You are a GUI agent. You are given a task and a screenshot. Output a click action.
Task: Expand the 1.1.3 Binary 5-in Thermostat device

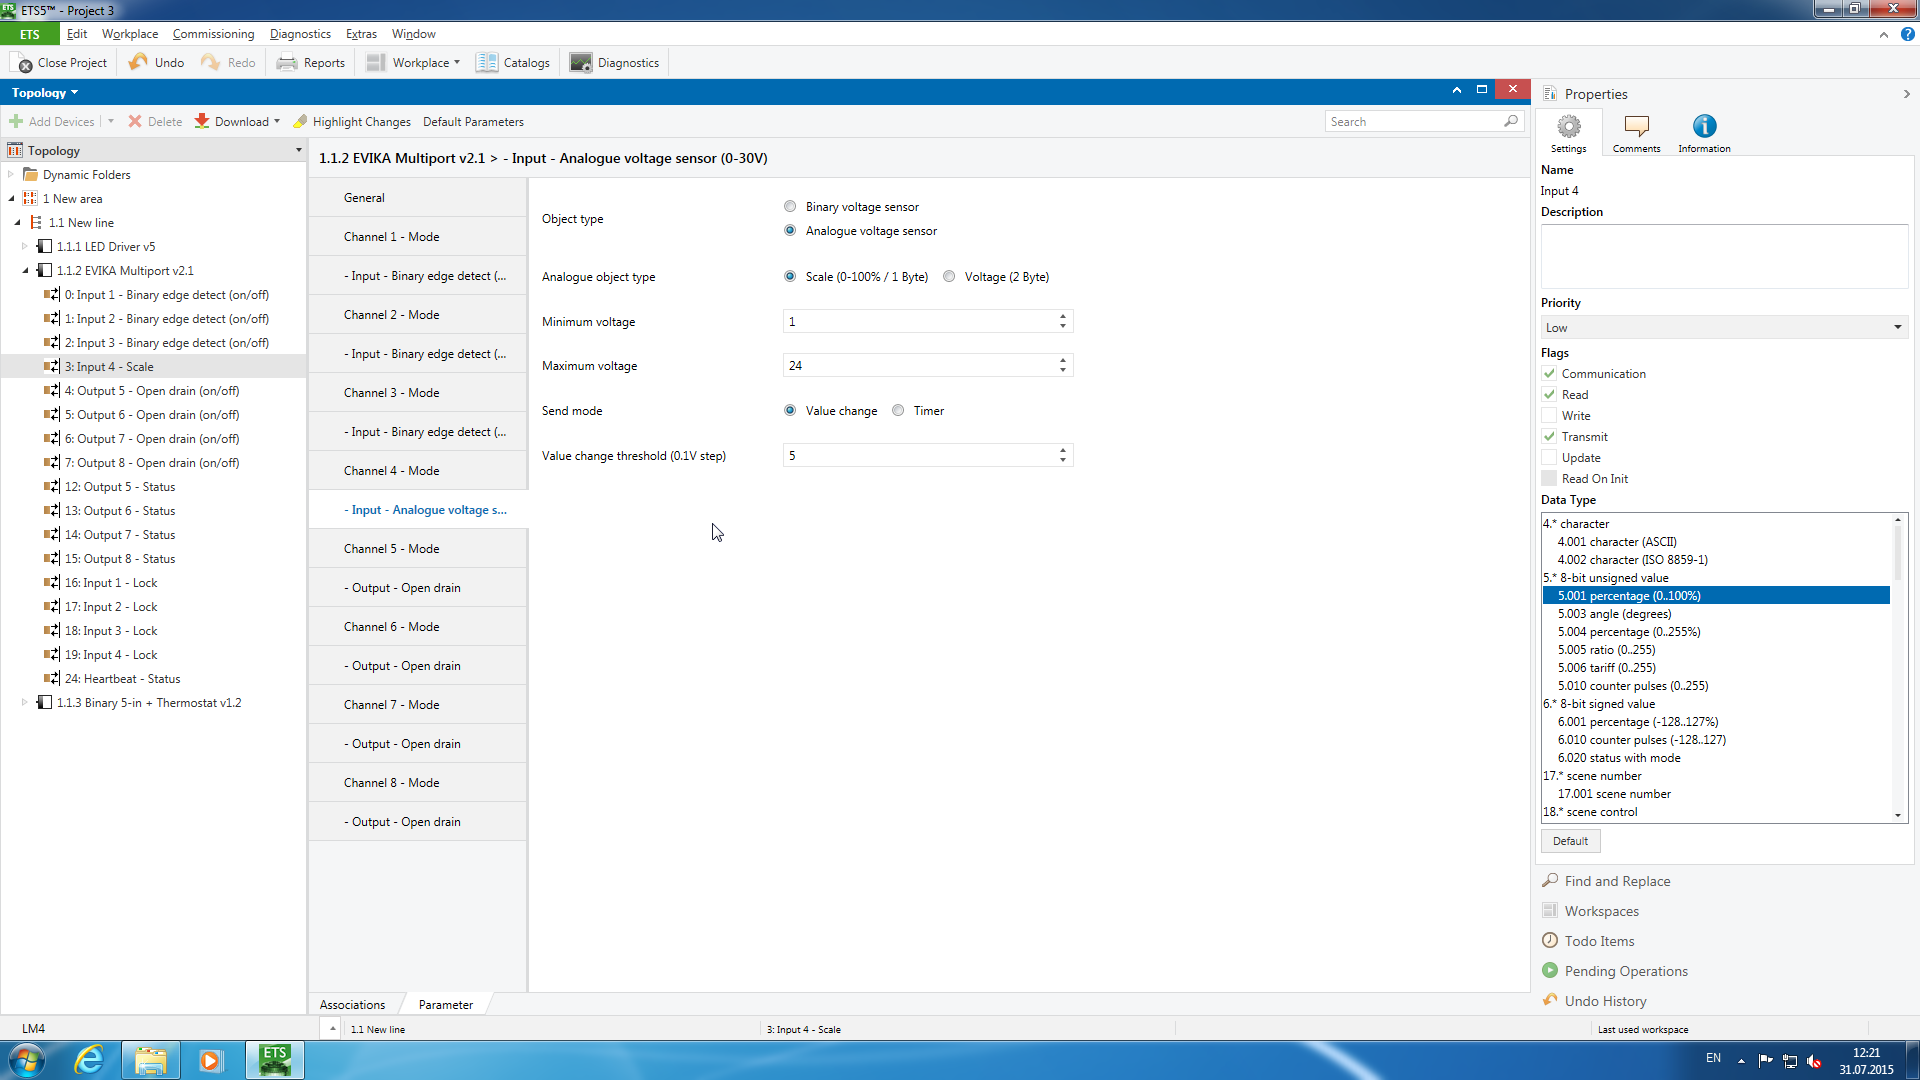(x=25, y=703)
